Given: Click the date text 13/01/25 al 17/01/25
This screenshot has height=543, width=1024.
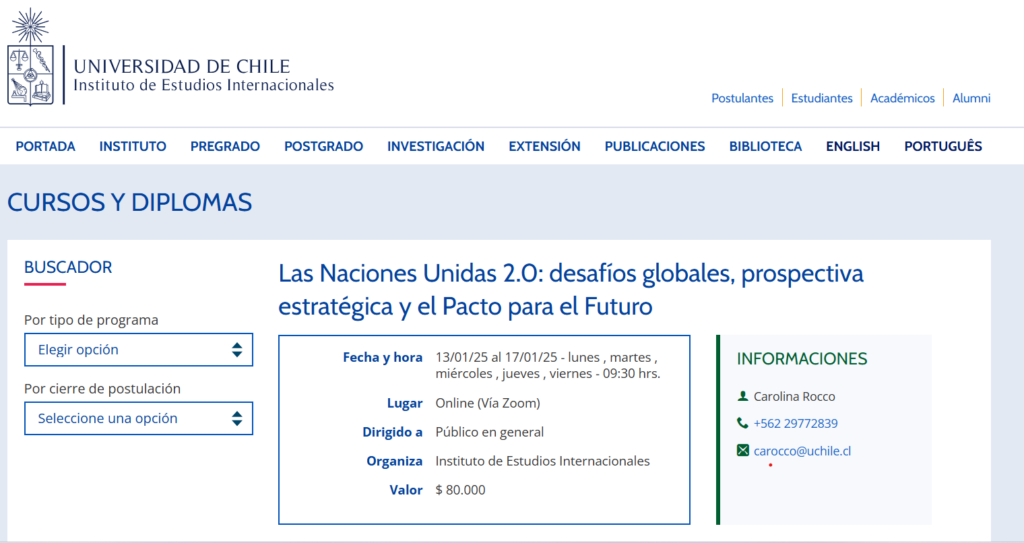Looking at the screenshot, I should pos(496,357).
